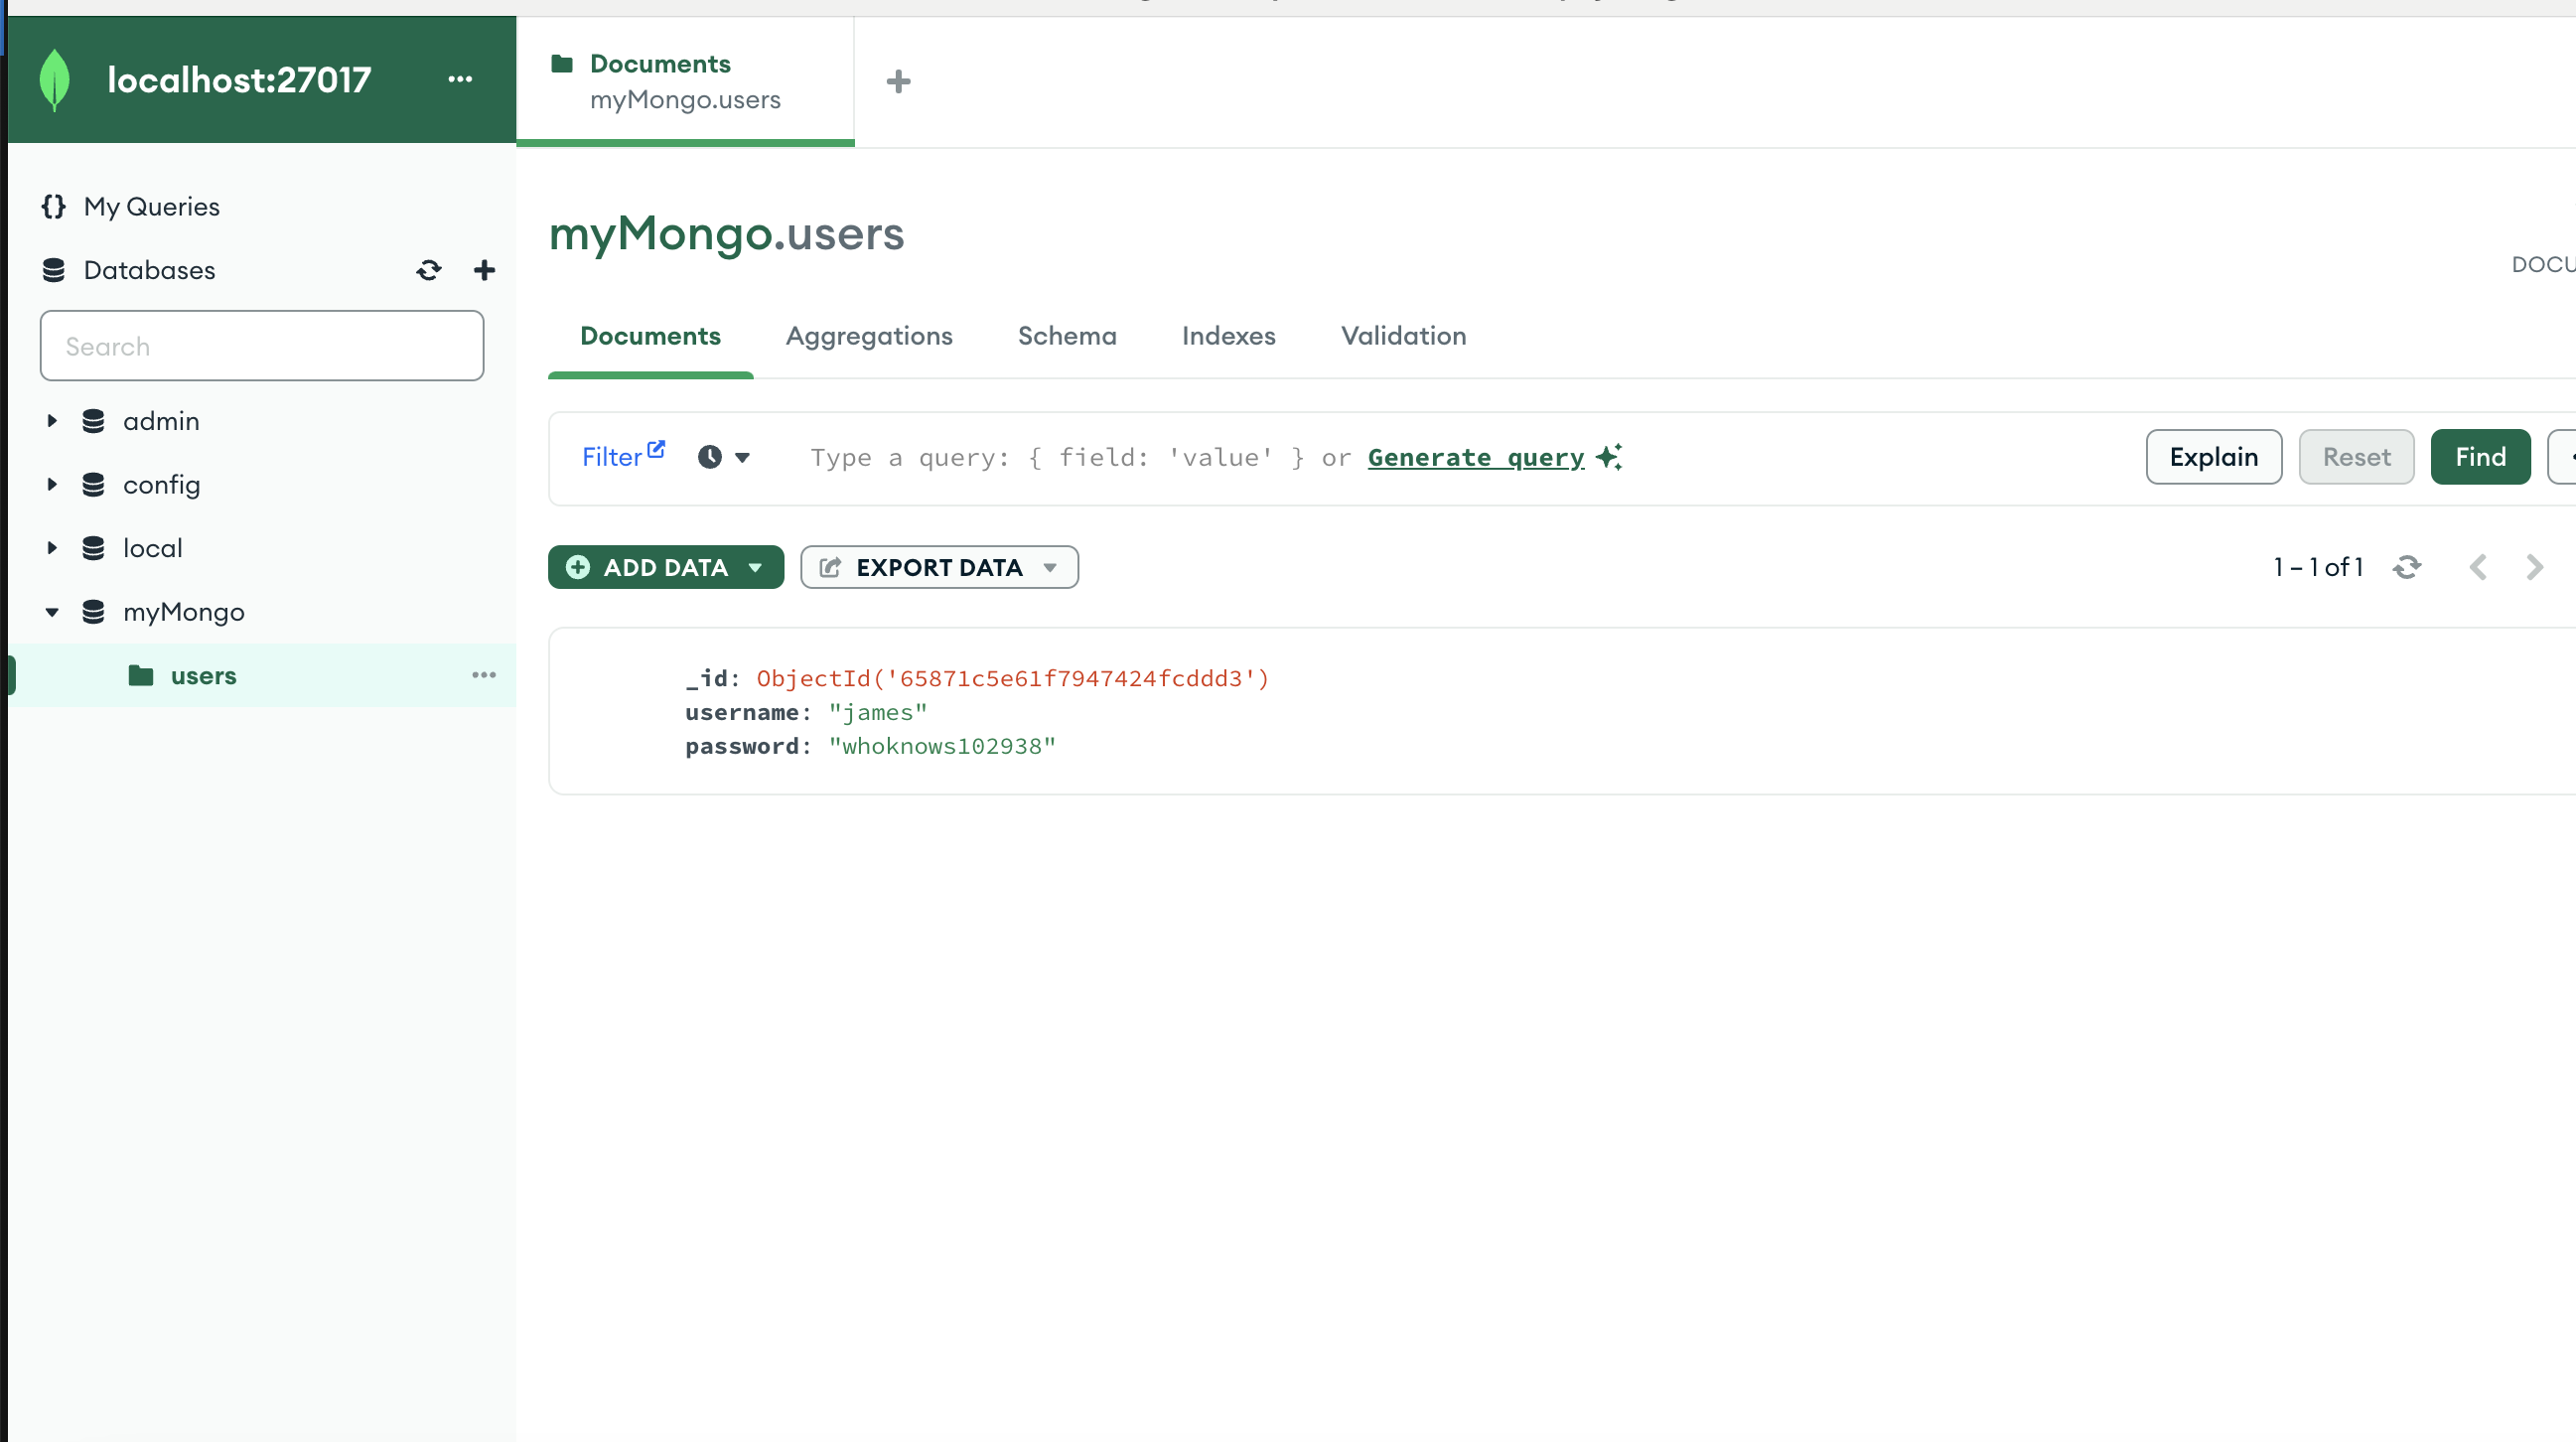Expand the admin database
The image size is (2576, 1442).
pyautogui.click(x=52, y=421)
